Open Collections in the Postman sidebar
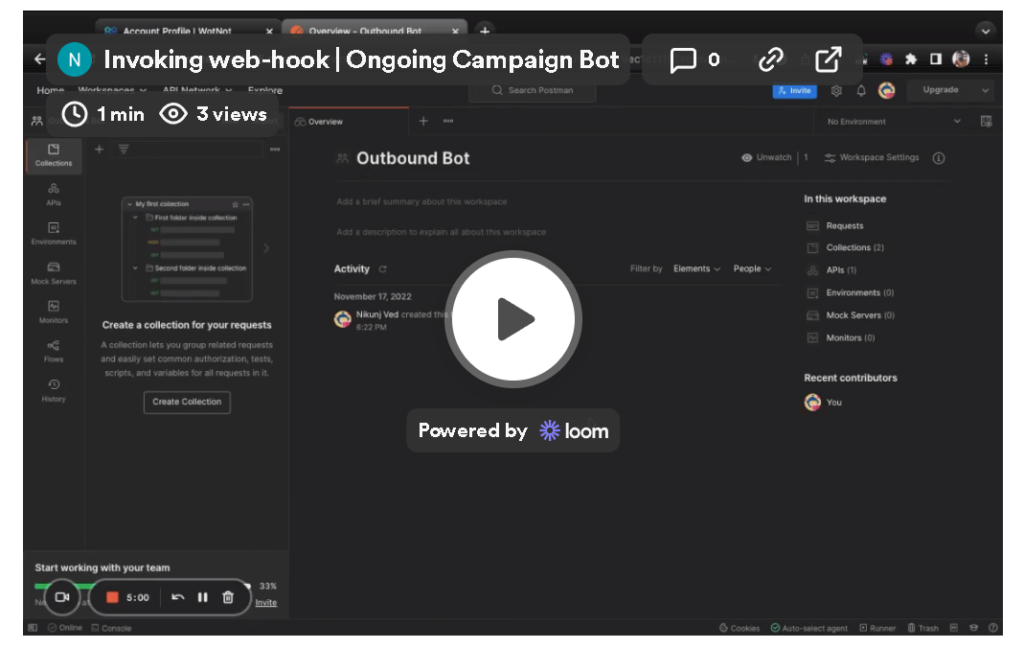 tap(54, 155)
